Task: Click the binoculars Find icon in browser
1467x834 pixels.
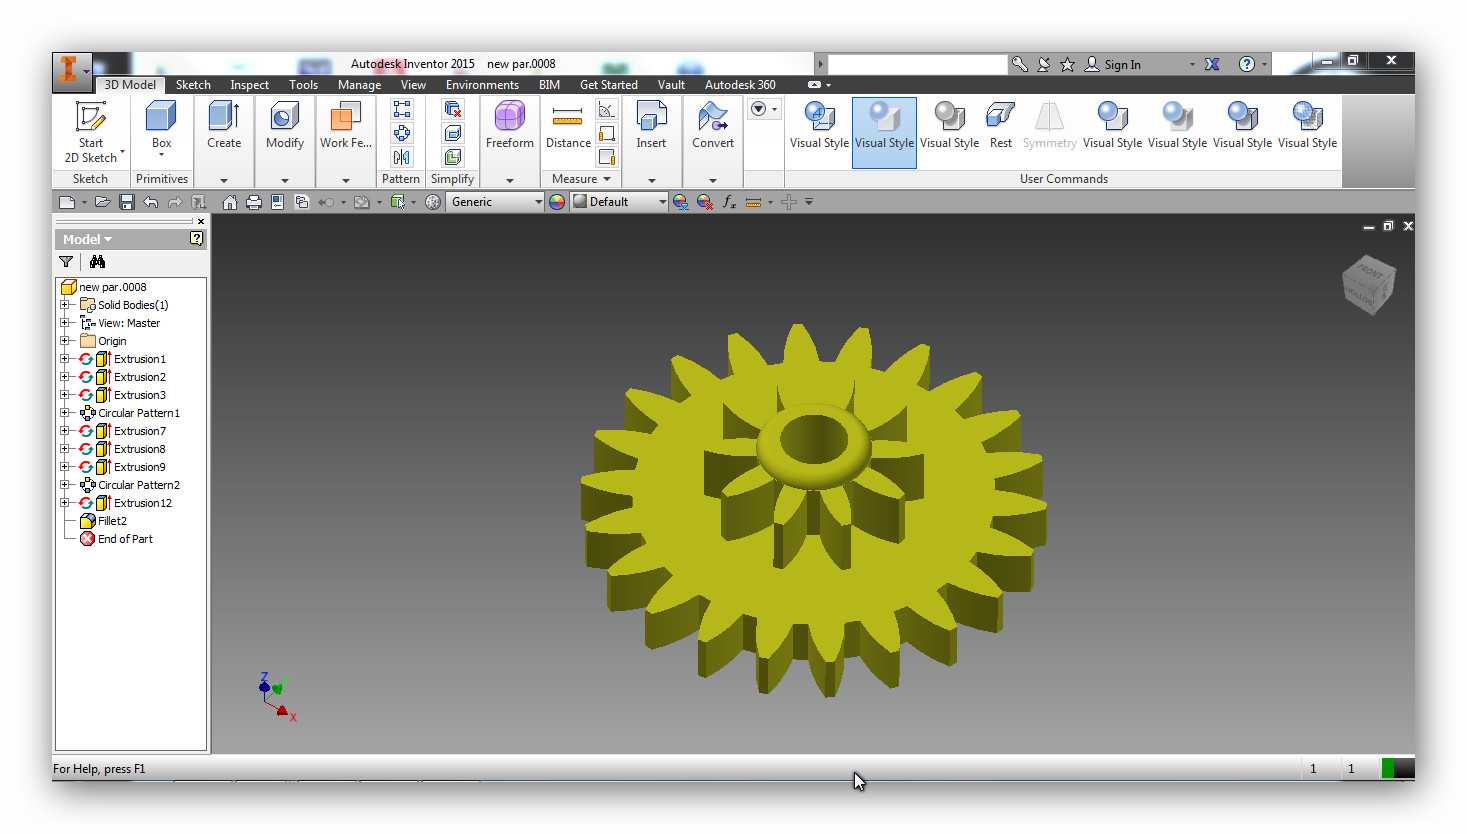Action: tap(97, 262)
